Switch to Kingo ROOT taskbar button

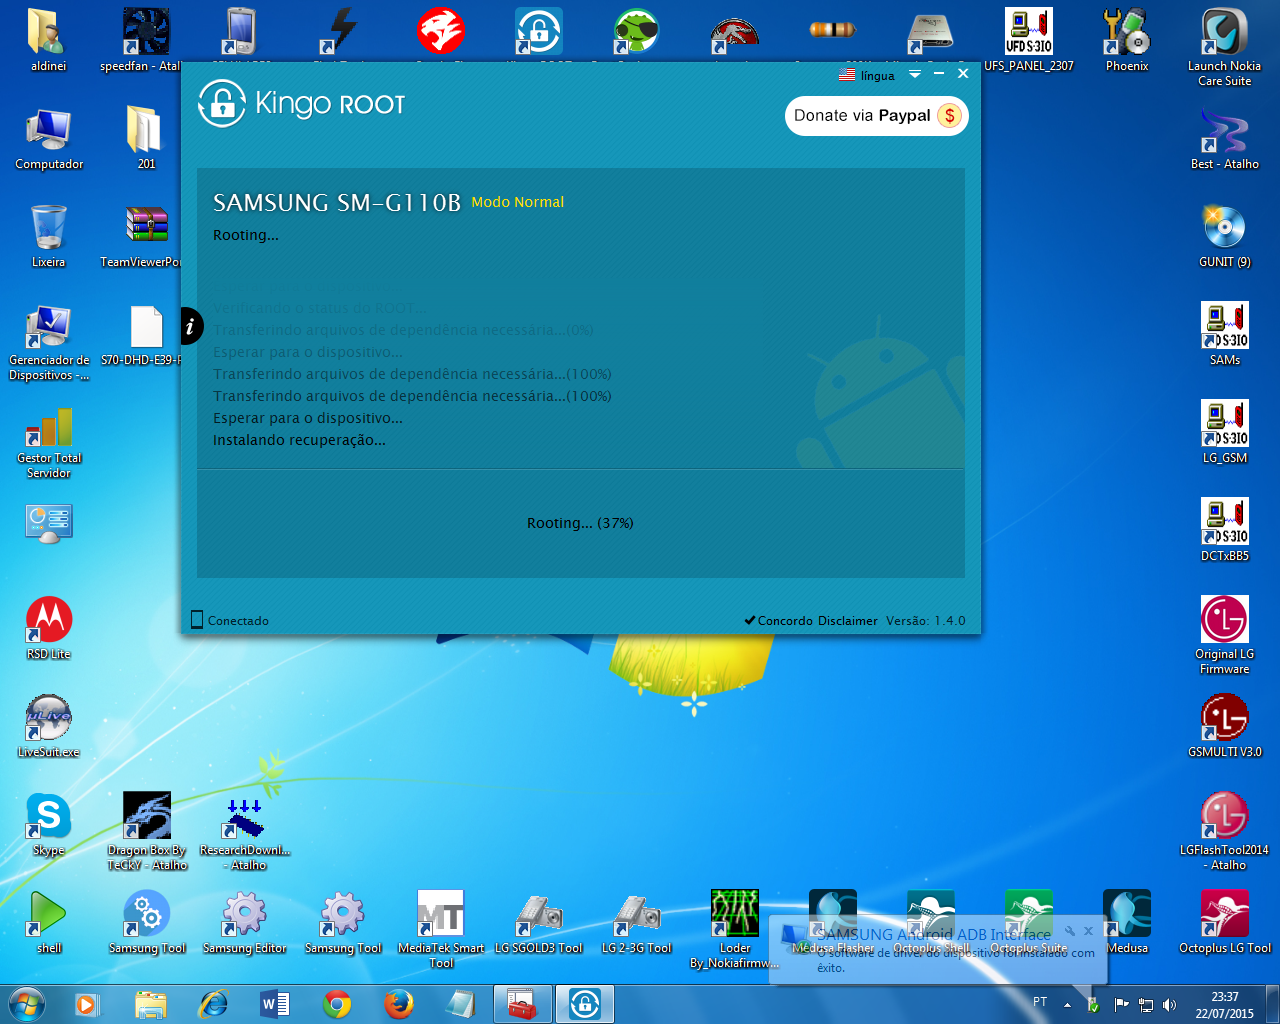click(584, 1003)
